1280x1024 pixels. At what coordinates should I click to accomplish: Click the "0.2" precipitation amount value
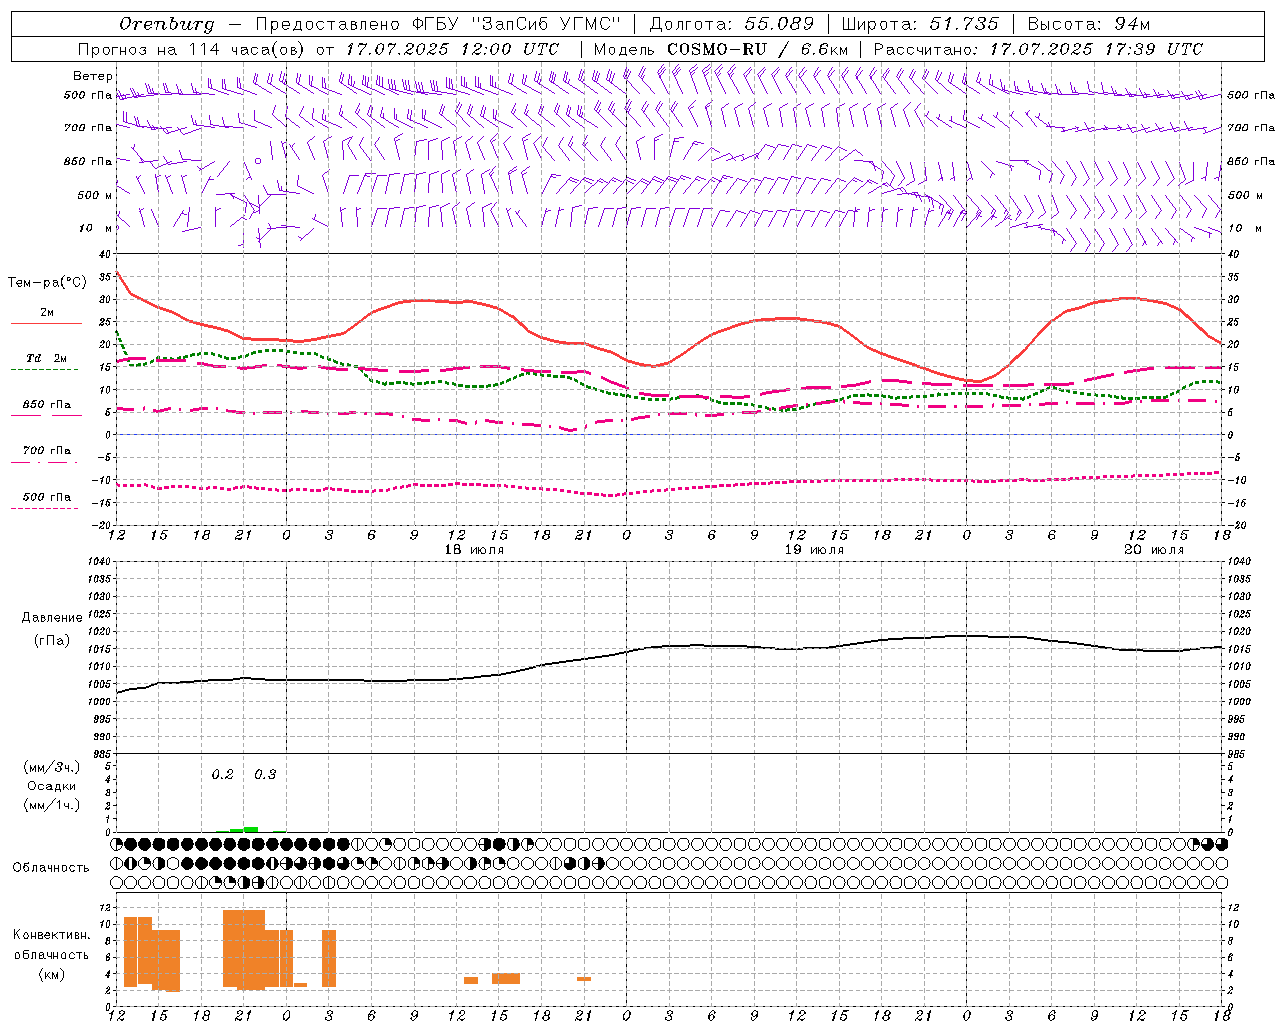222,774
